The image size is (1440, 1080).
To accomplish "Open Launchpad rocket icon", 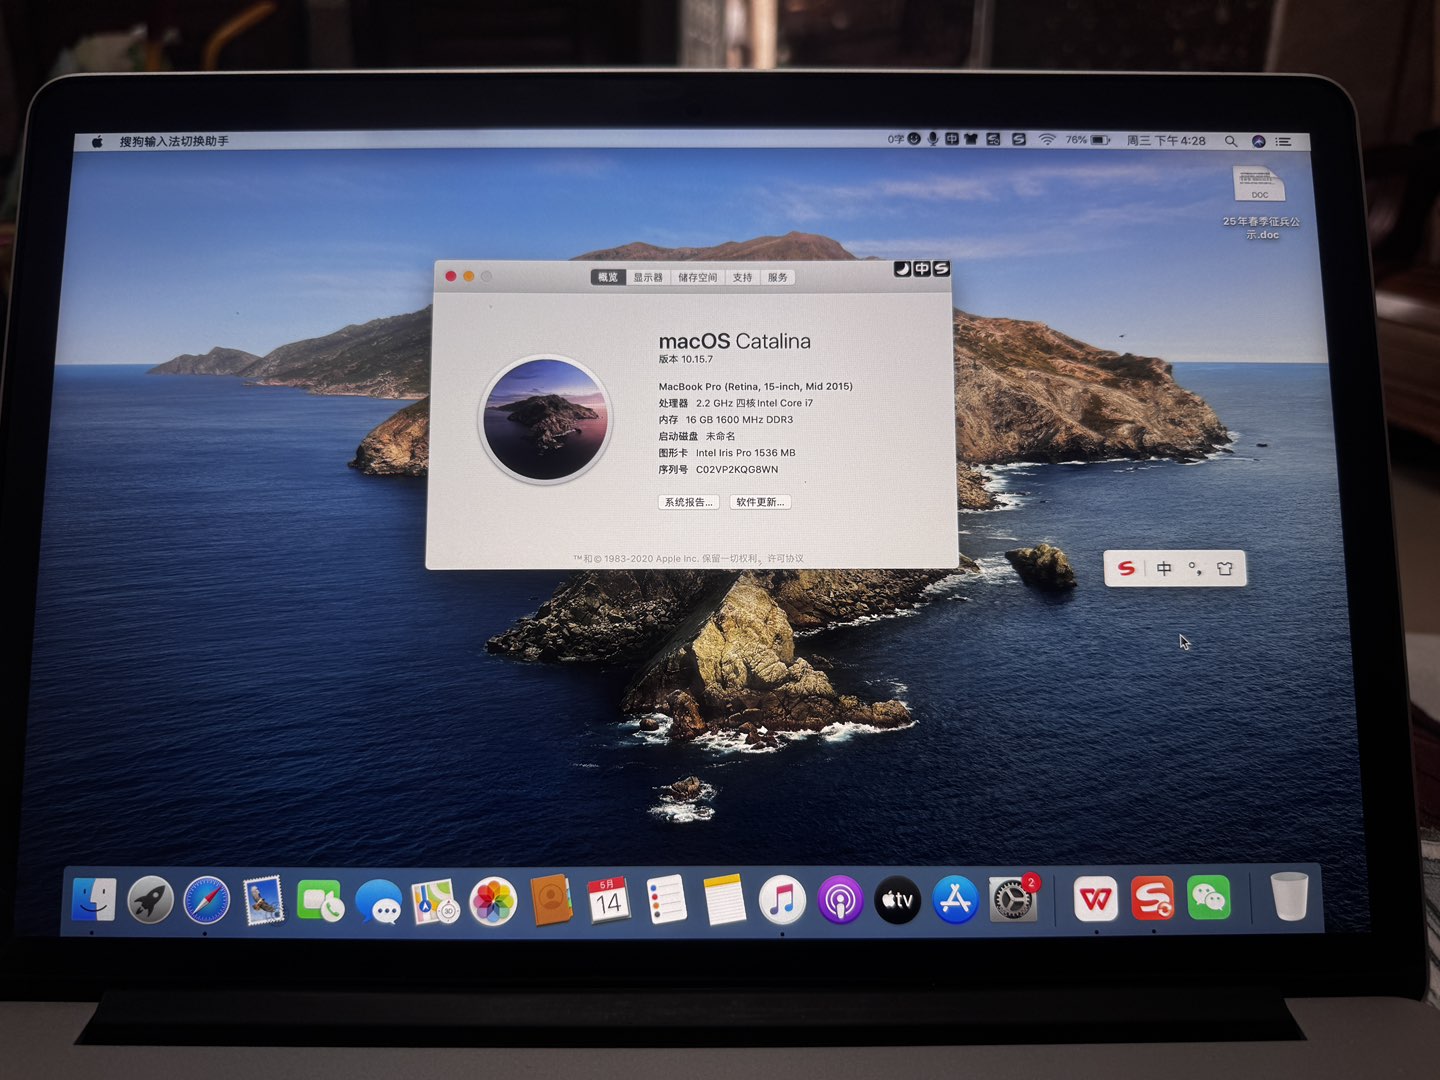I will click(x=150, y=901).
